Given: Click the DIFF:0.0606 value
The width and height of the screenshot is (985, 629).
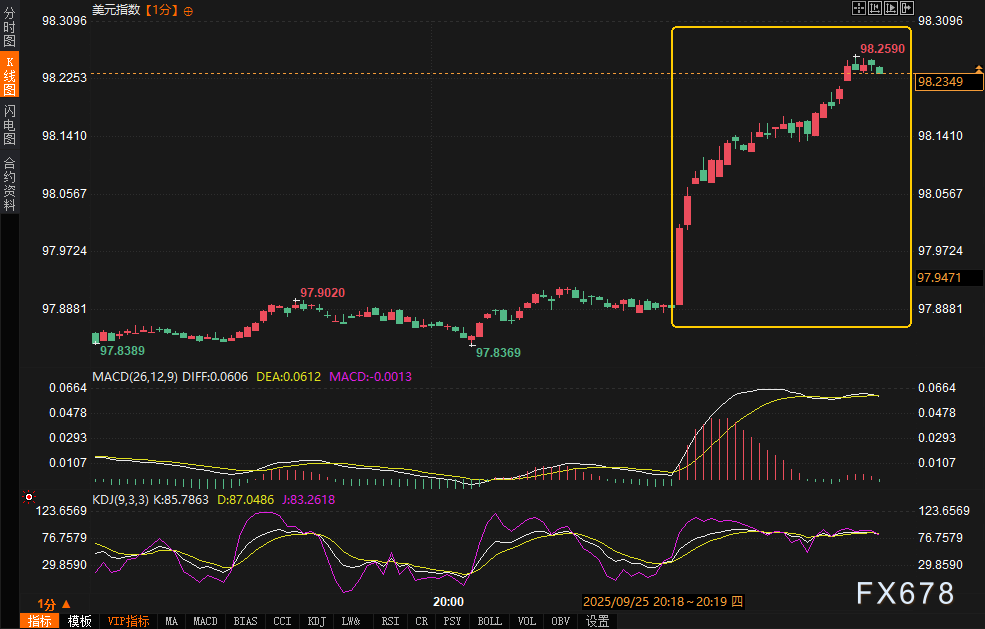Looking at the screenshot, I should point(215,376).
